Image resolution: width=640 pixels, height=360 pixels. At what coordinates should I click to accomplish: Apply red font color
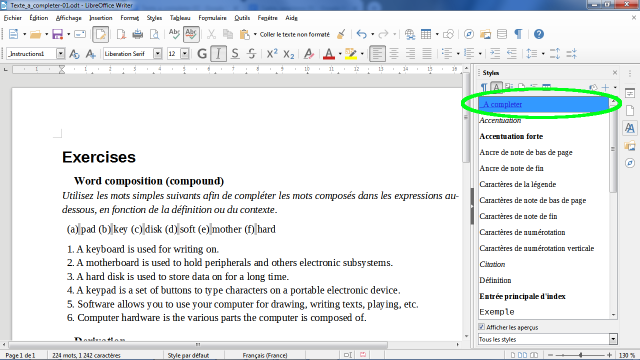[329, 53]
